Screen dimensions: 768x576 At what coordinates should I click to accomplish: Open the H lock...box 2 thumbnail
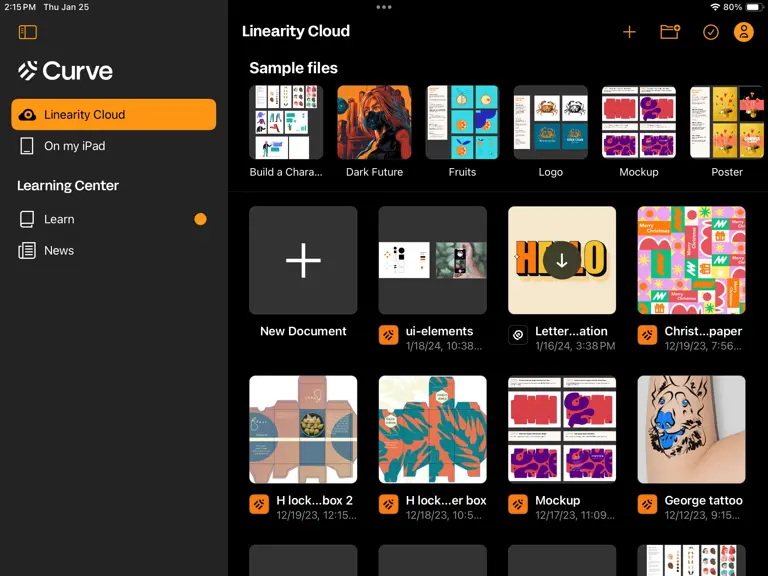pos(303,430)
